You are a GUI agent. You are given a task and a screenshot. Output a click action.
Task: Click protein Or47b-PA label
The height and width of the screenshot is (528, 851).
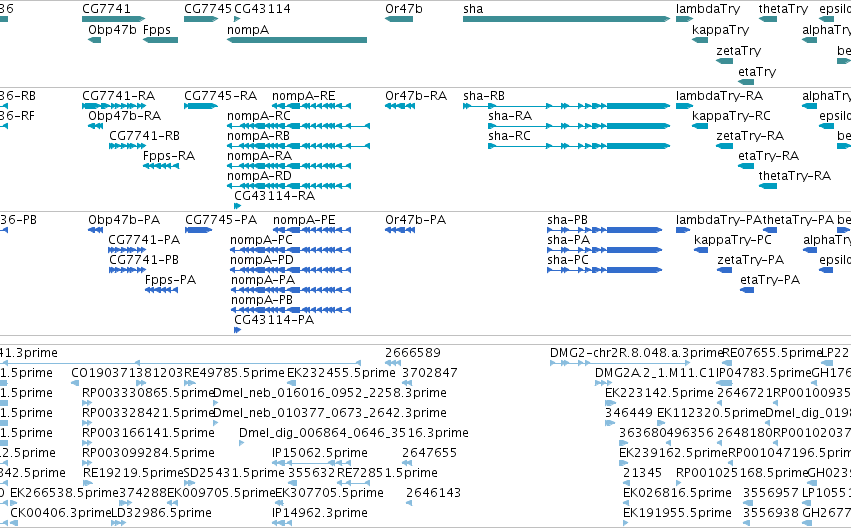[x=416, y=220]
